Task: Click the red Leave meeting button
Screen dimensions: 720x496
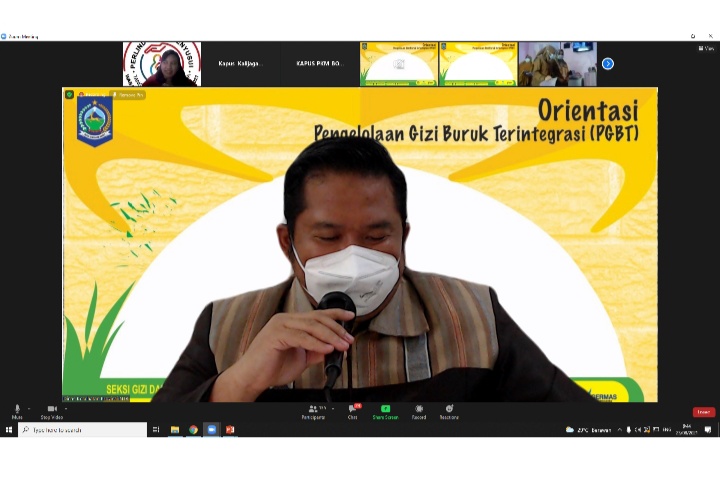Action: 703,412
